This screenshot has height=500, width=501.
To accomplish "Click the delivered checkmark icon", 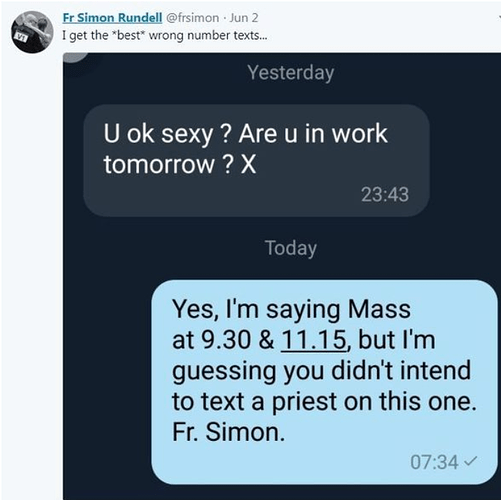I will [x=470, y=461].
